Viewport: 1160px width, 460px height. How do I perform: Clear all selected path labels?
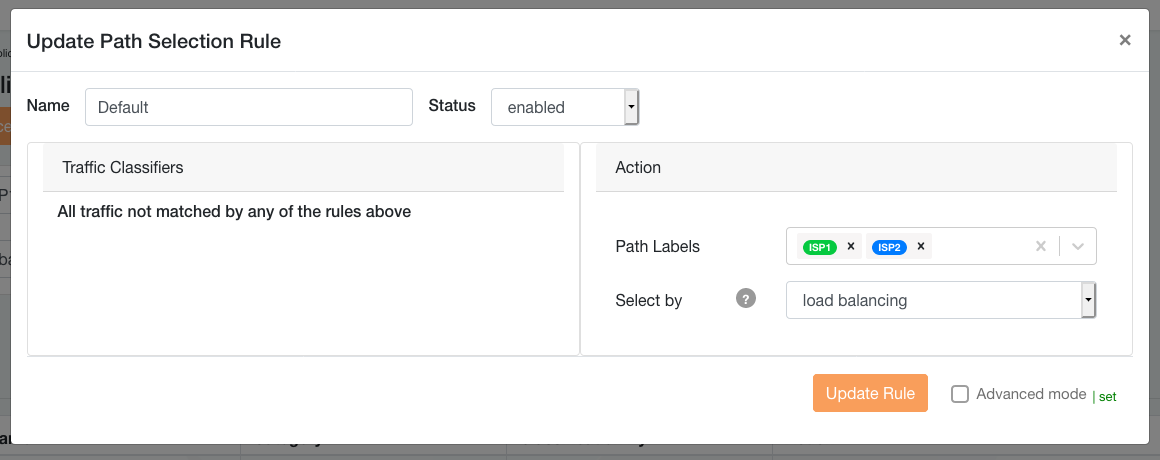click(x=1040, y=246)
